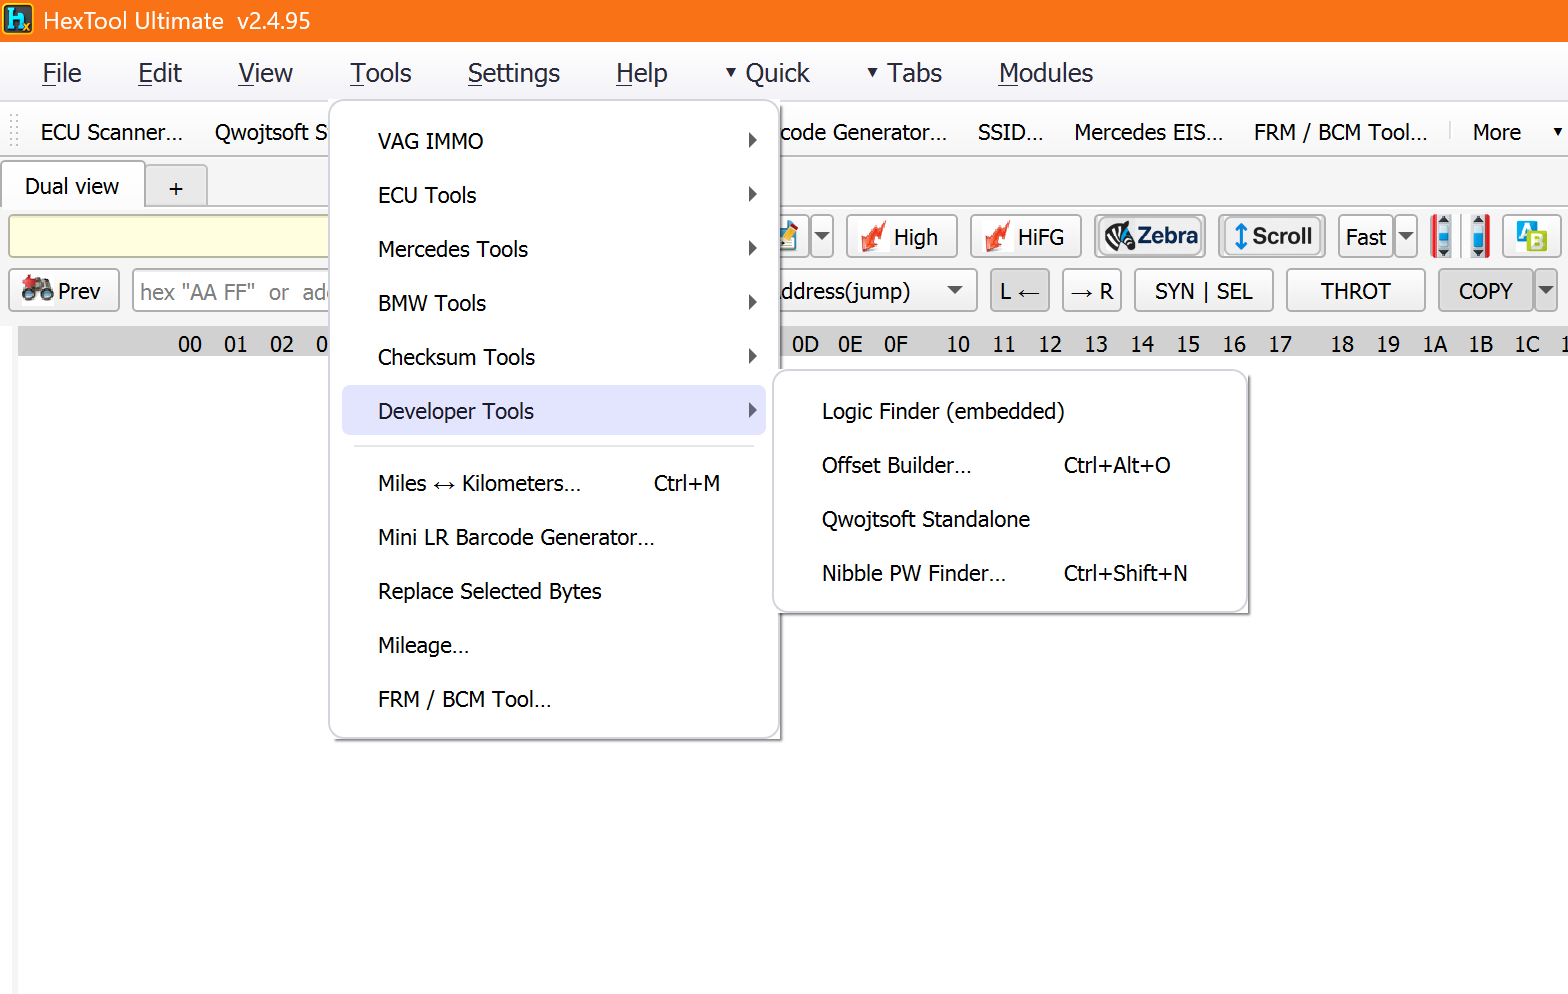The image size is (1568, 994).
Task: Open Logic Finder (embedded)
Action: click(1010, 411)
